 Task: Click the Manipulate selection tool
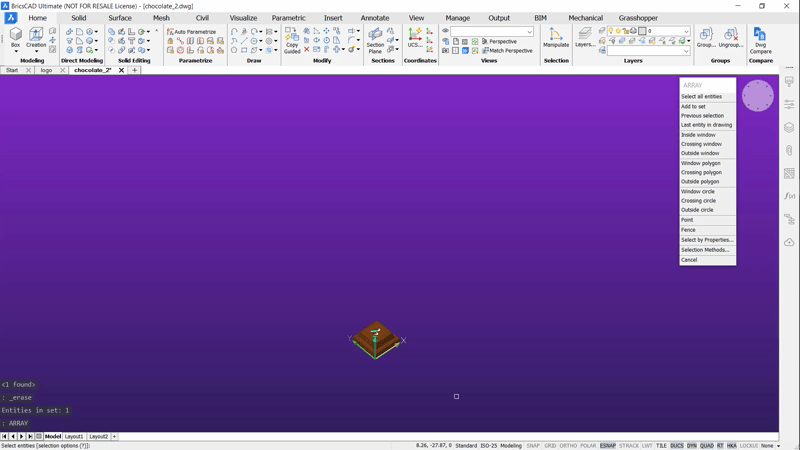click(x=556, y=38)
